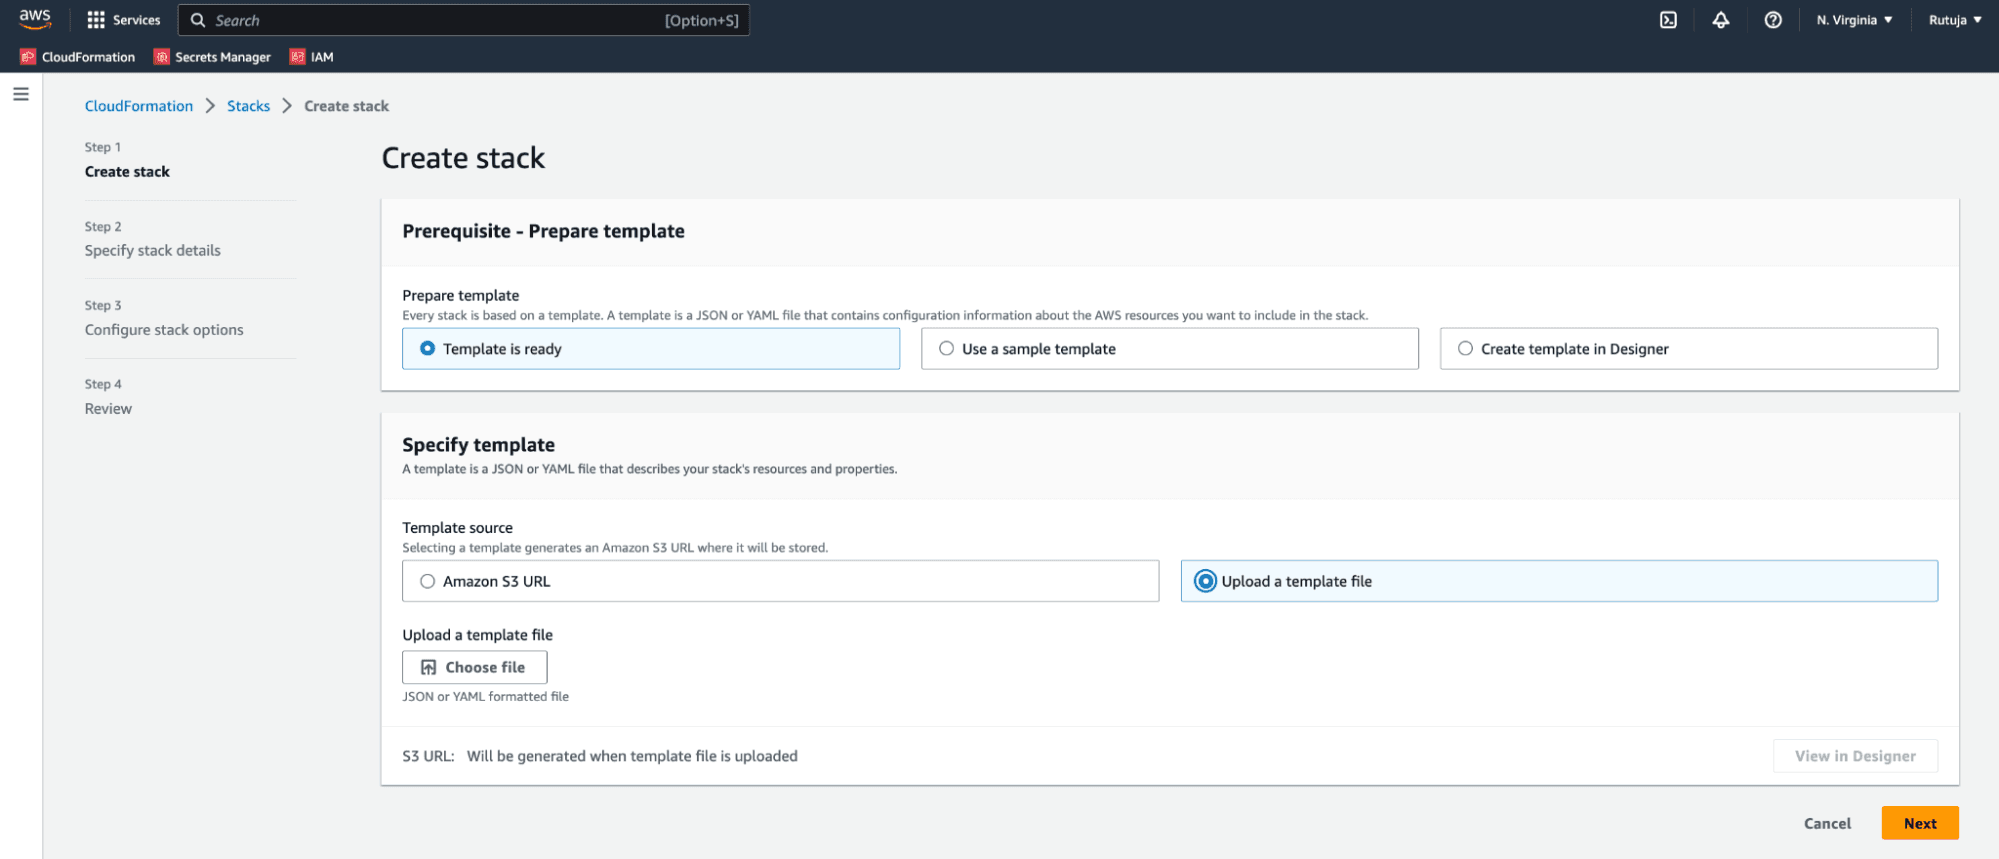This screenshot has height=859, width=1999.
Task: Select the Template is ready option
Action: [428, 349]
